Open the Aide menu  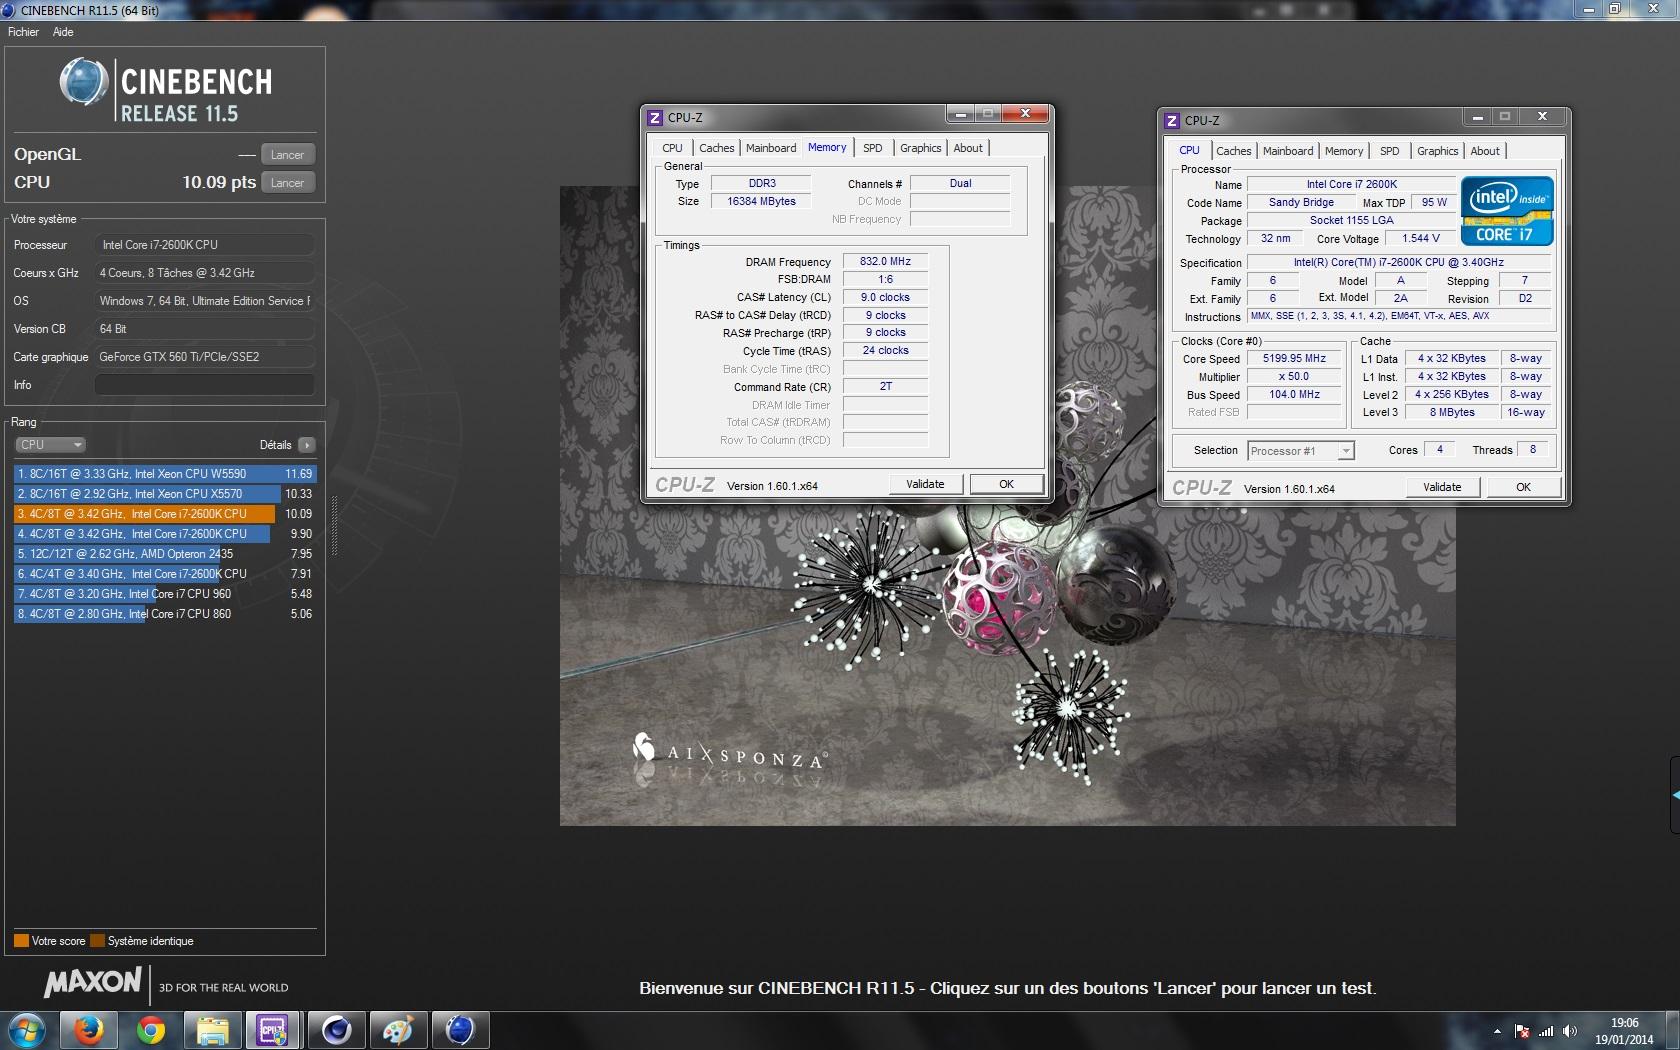63,32
